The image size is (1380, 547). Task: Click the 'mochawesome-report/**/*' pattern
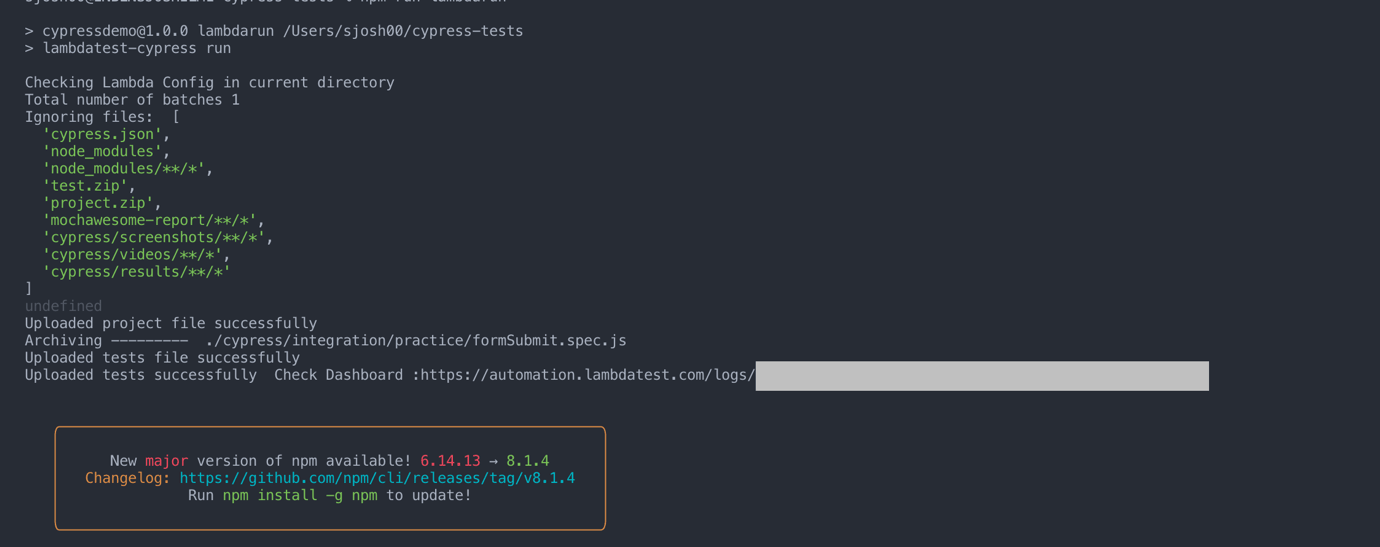coord(149,220)
